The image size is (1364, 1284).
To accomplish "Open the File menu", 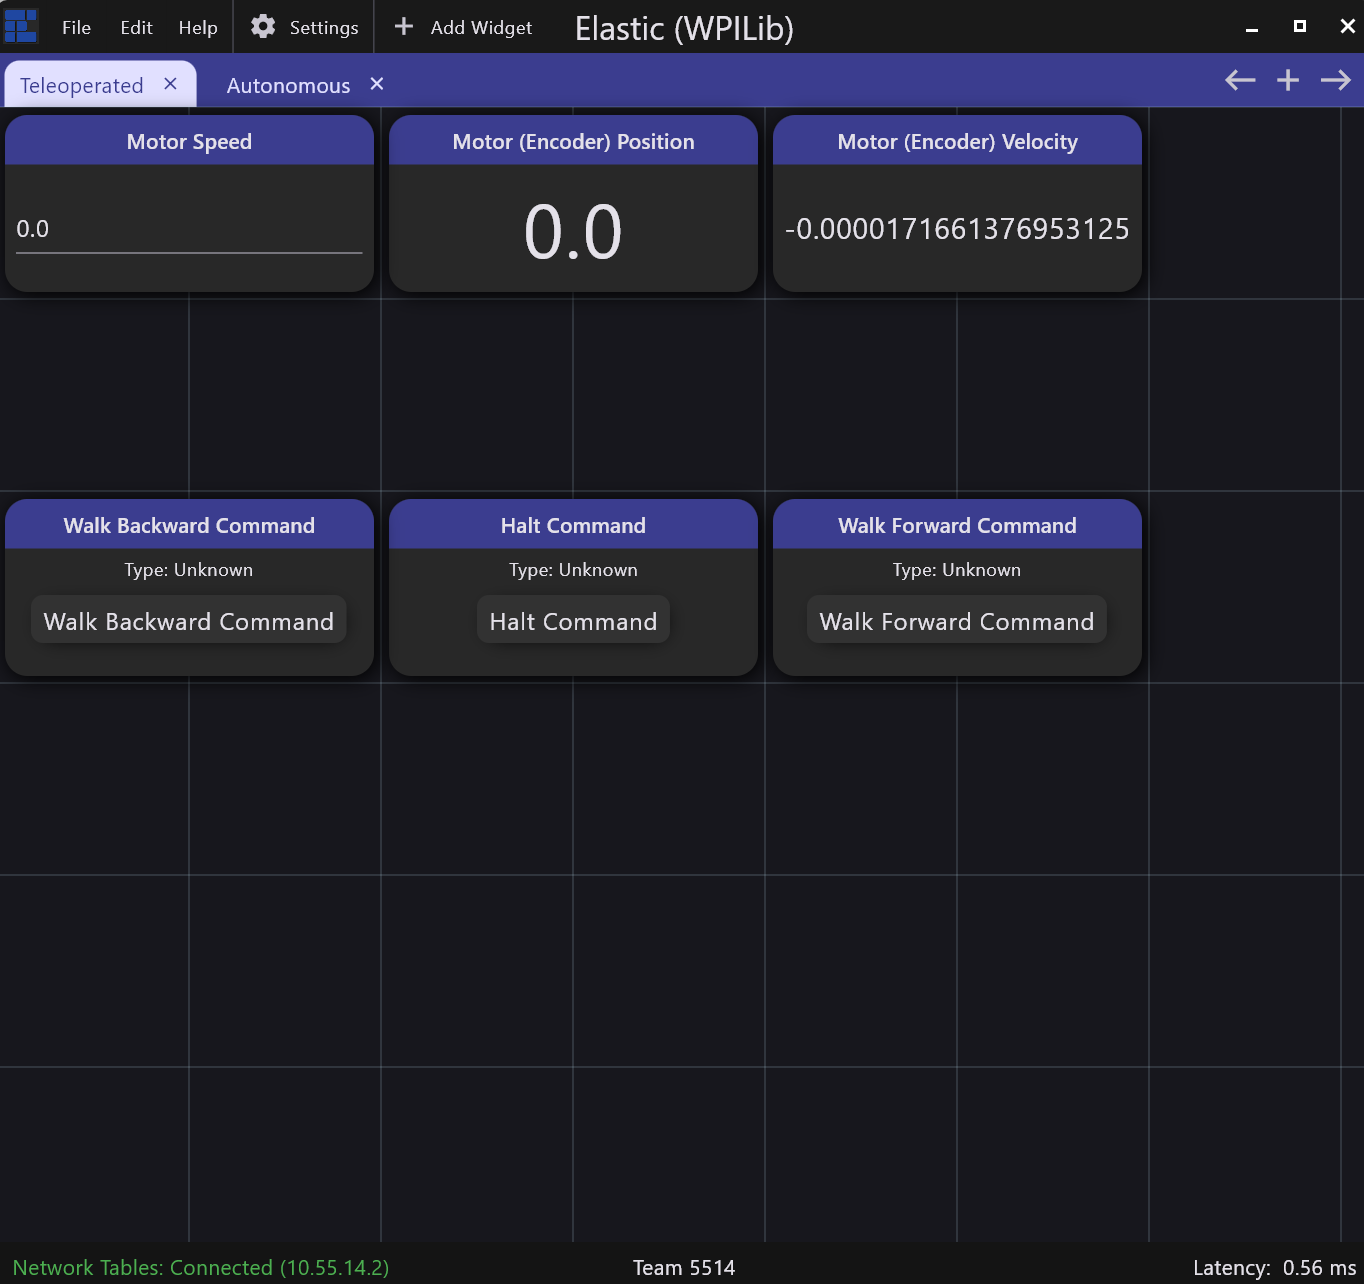I will click(x=76, y=28).
